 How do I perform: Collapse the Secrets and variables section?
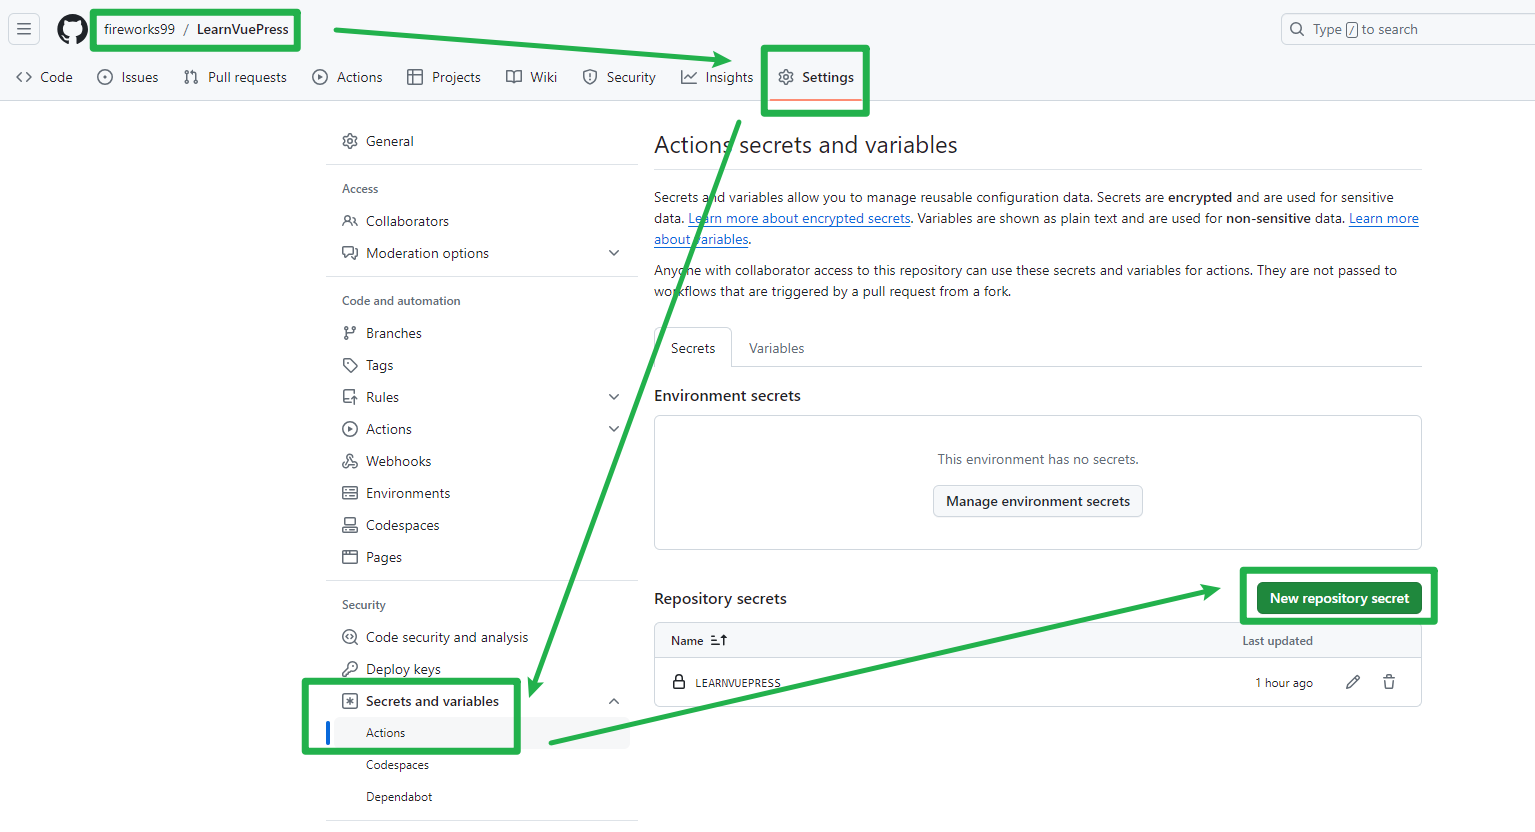tap(613, 701)
